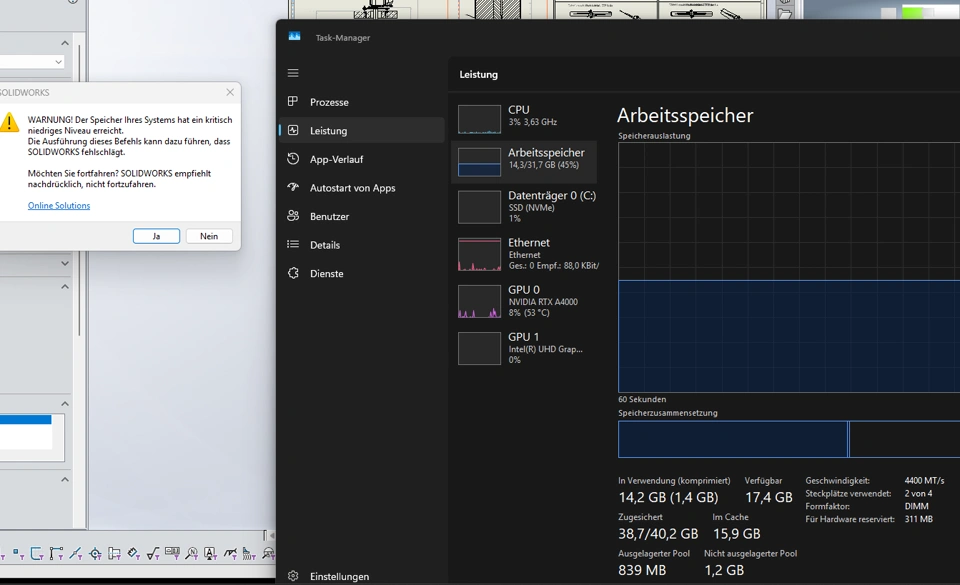Click the Dienste puzzle-gear icon
This screenshot has height=585, width=960.
[x=293, y=273]
